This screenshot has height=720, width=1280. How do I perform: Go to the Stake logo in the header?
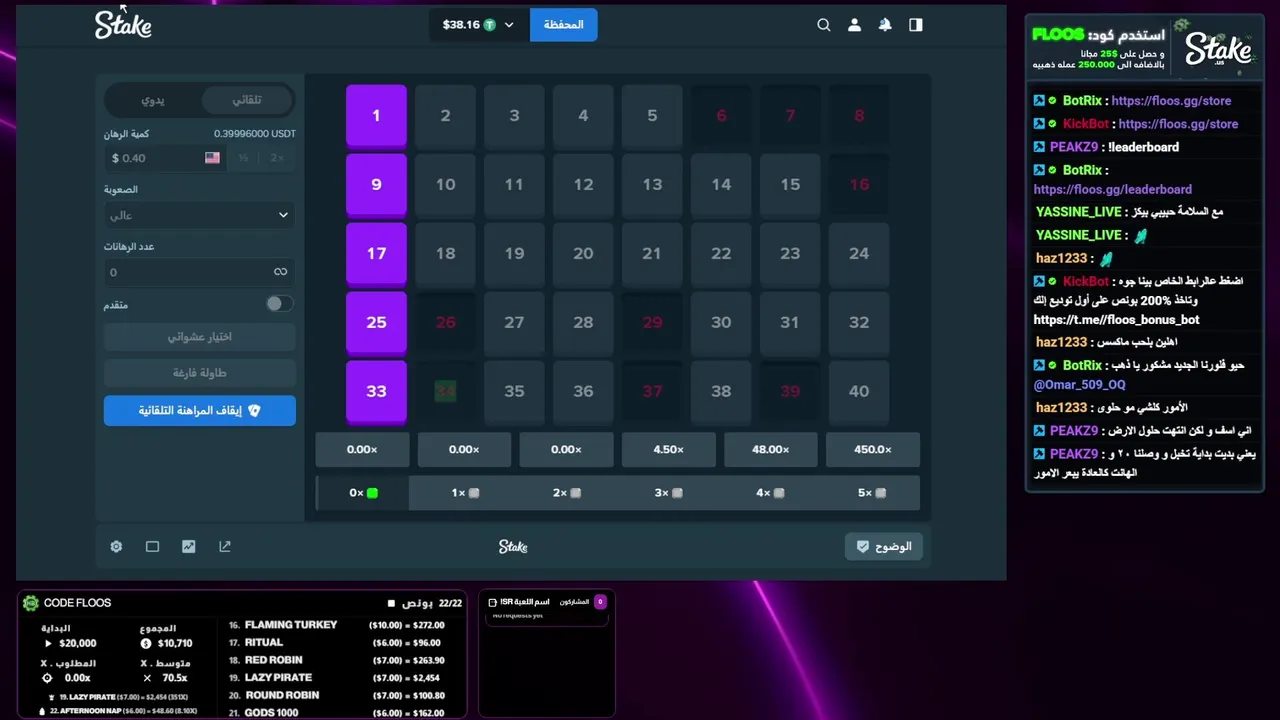tap(123, 25)
